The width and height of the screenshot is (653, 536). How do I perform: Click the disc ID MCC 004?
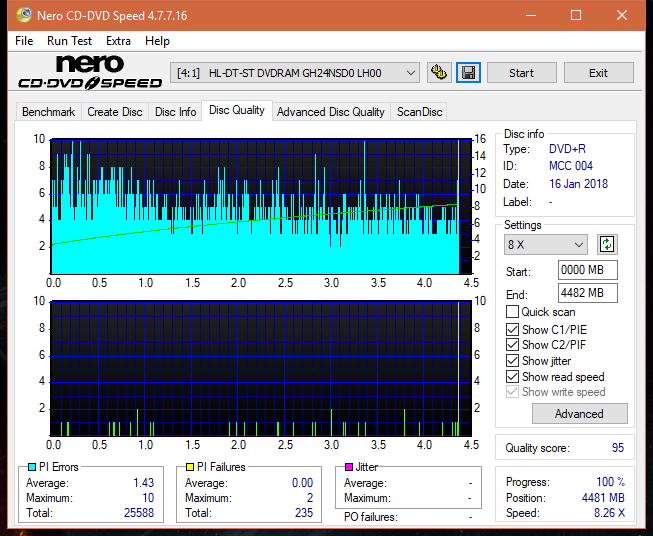571,166
